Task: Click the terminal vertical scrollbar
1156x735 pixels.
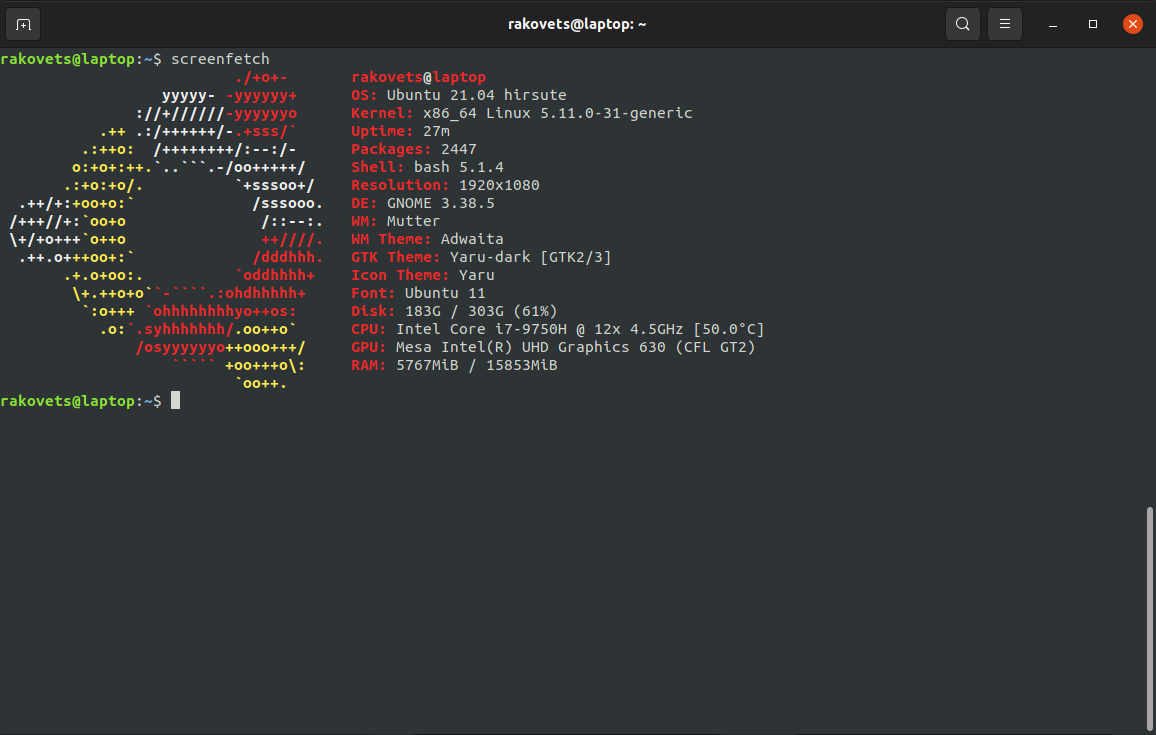Action: pyautogui.click(x=1149, y=618)
